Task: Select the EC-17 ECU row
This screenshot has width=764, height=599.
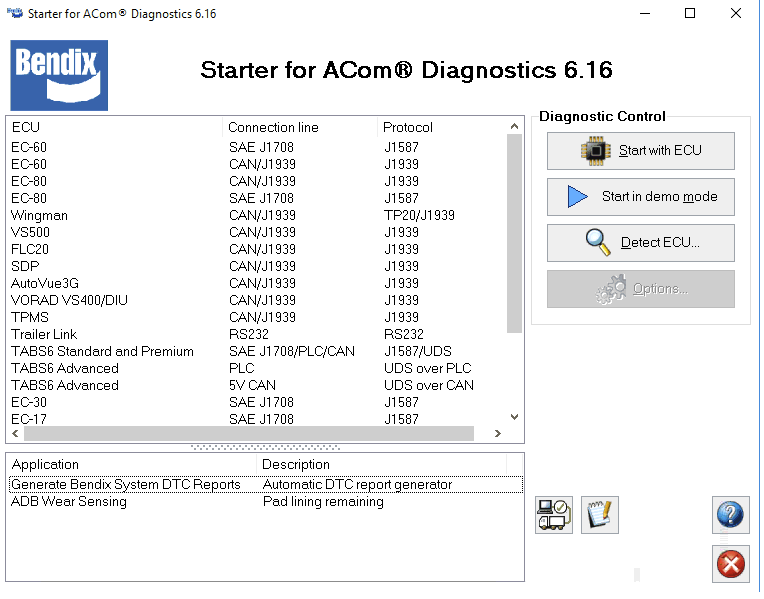Action: tap(257, 419)
